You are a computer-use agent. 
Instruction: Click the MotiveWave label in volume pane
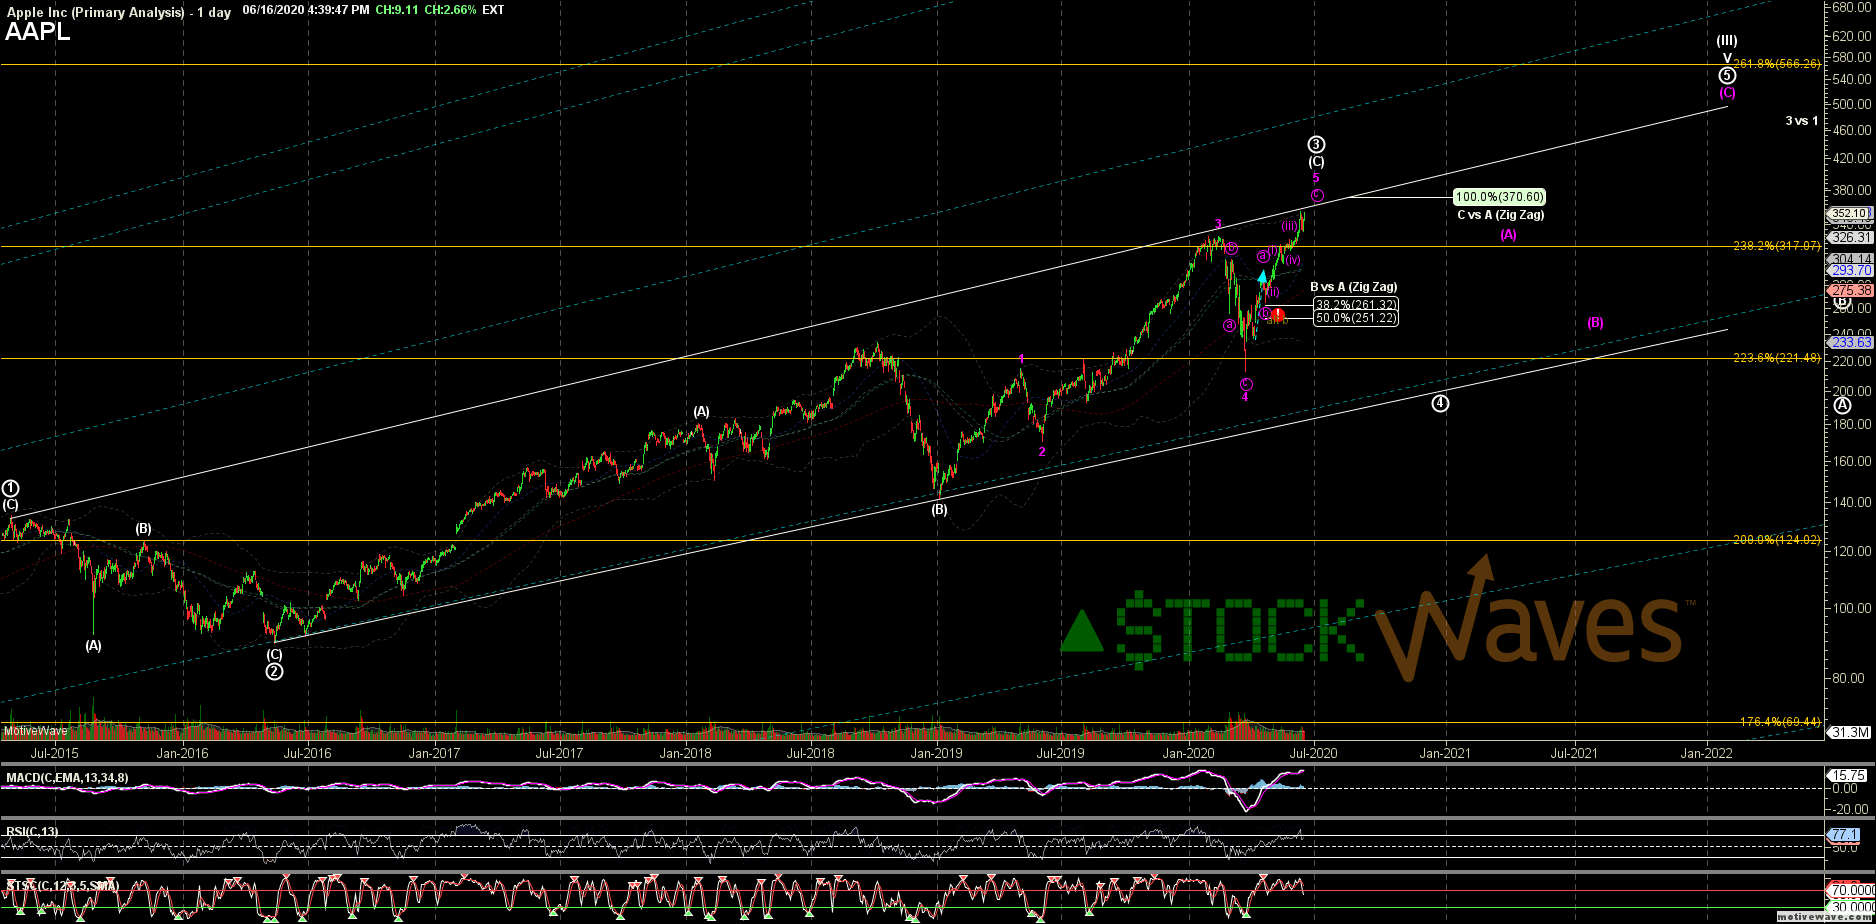[x=36, y=732]
